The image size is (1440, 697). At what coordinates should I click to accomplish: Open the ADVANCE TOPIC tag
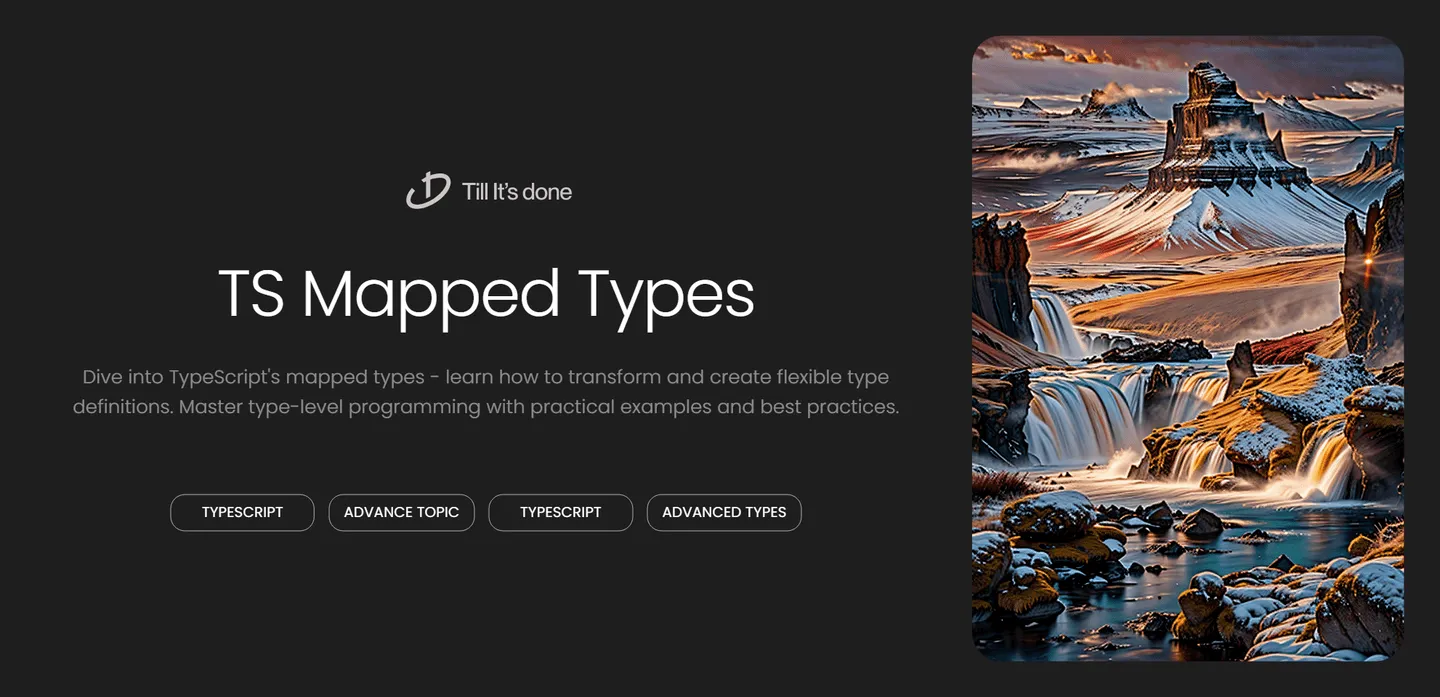401,512
